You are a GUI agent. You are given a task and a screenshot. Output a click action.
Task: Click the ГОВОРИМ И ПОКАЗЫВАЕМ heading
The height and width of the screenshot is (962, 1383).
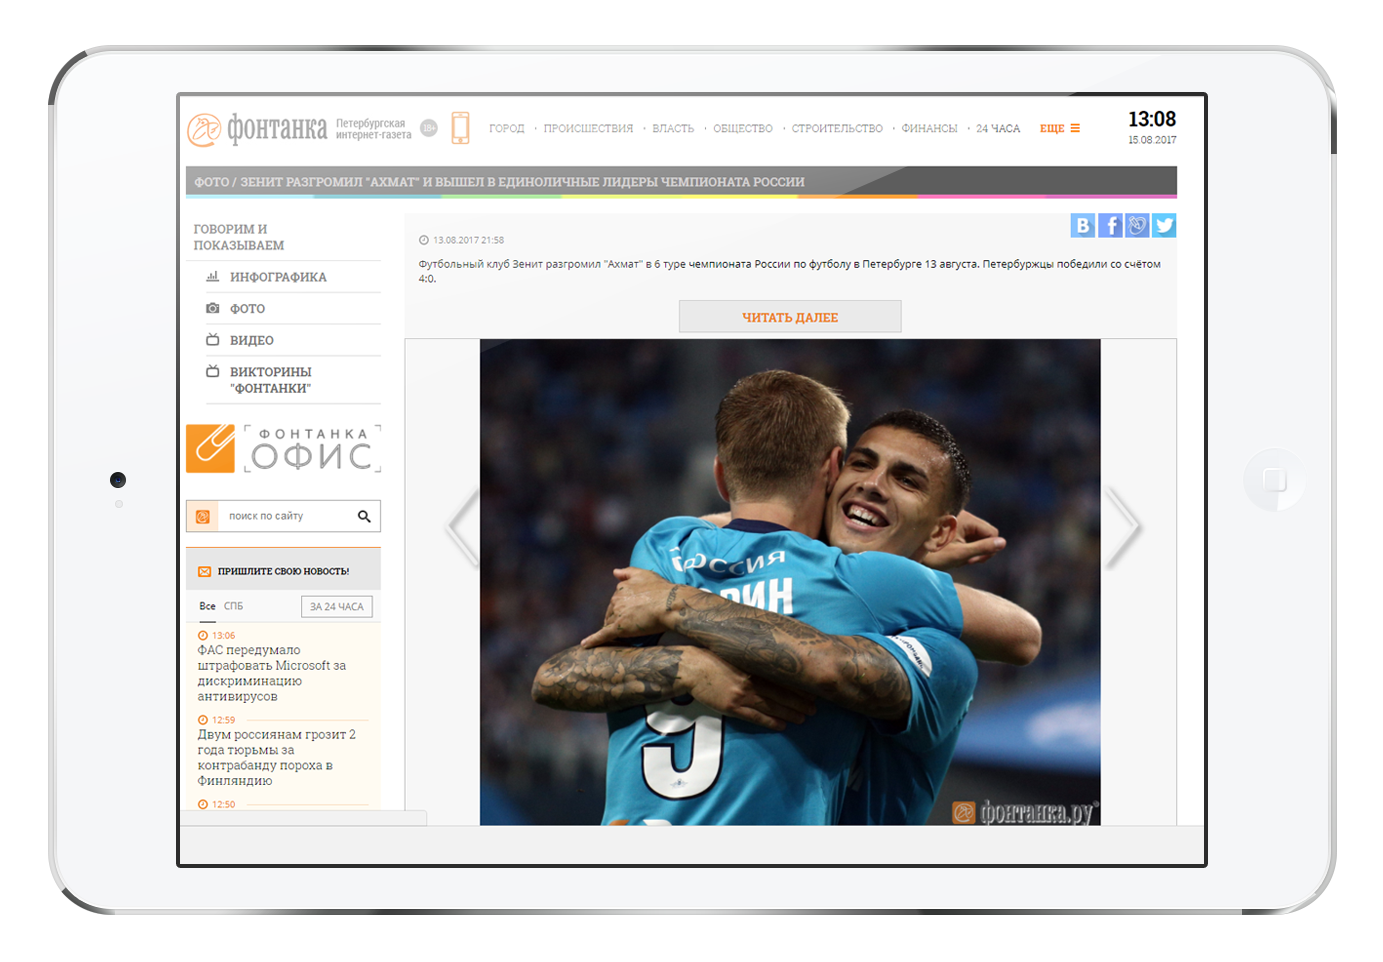[x=239, y=237]
